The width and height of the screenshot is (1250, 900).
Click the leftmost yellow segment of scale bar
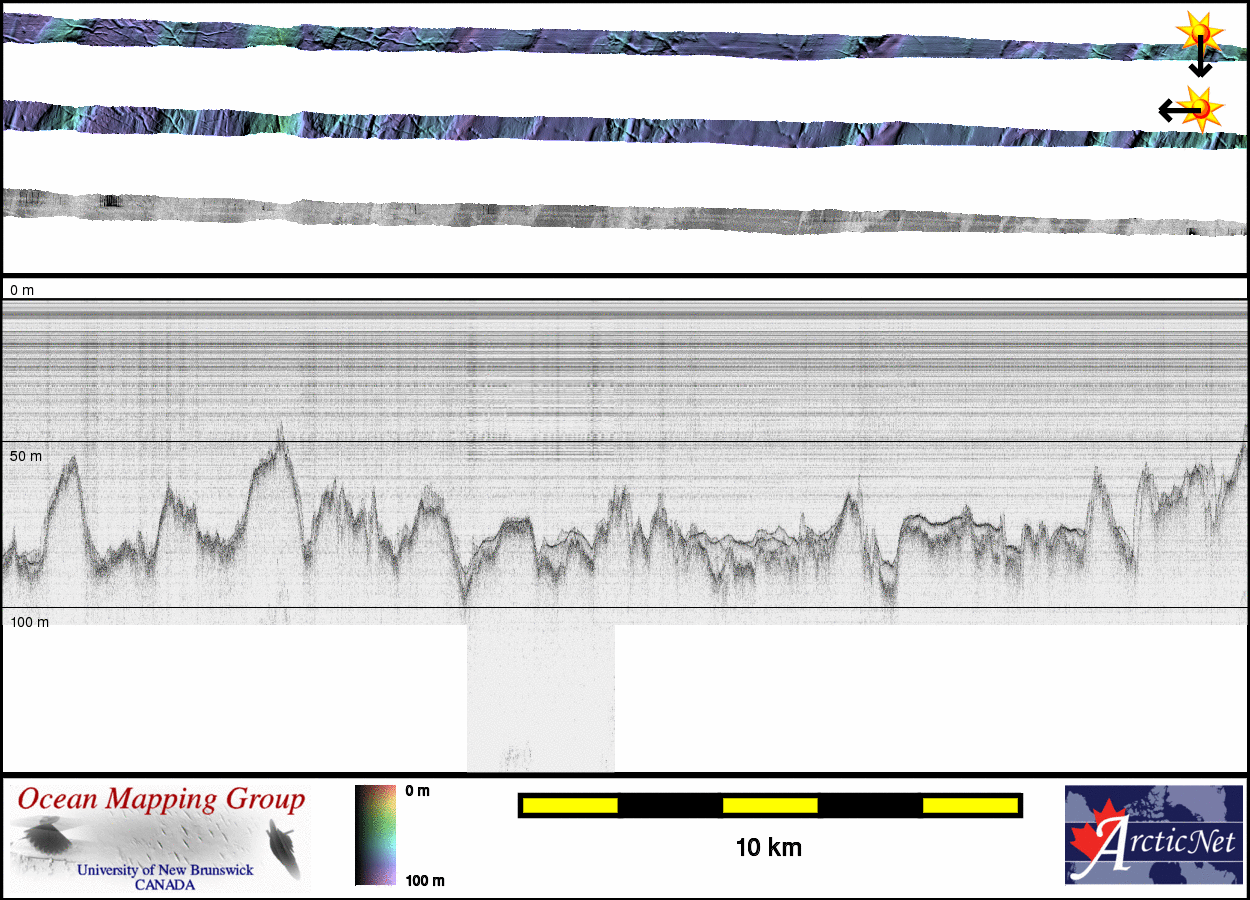tap(570, 805)
